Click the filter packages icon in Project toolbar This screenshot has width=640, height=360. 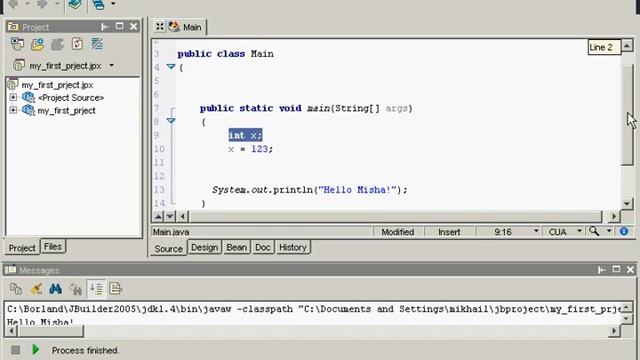tap(97, 44)
